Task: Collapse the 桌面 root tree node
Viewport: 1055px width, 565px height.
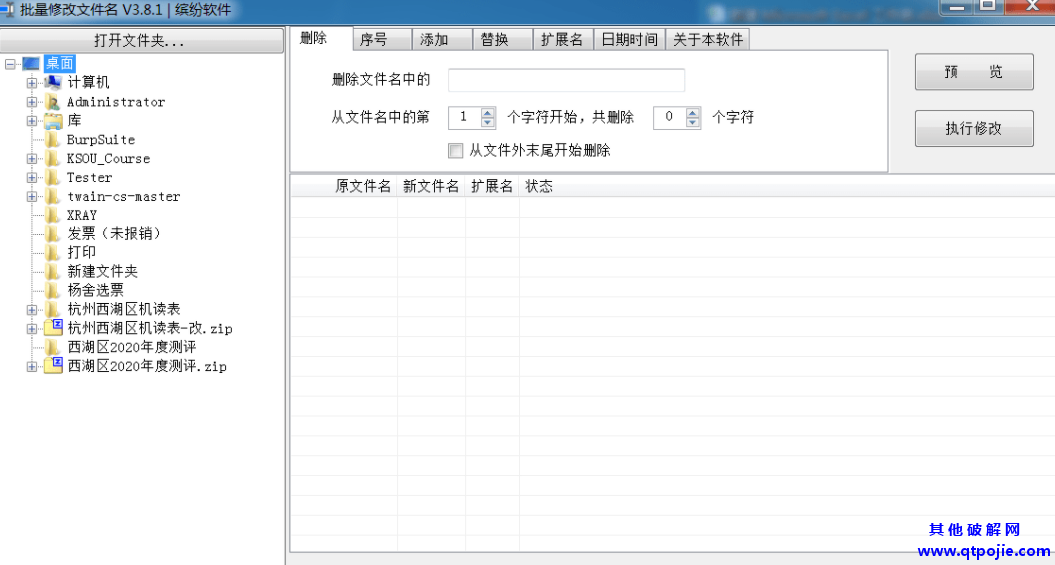Action: pos(10,64)
